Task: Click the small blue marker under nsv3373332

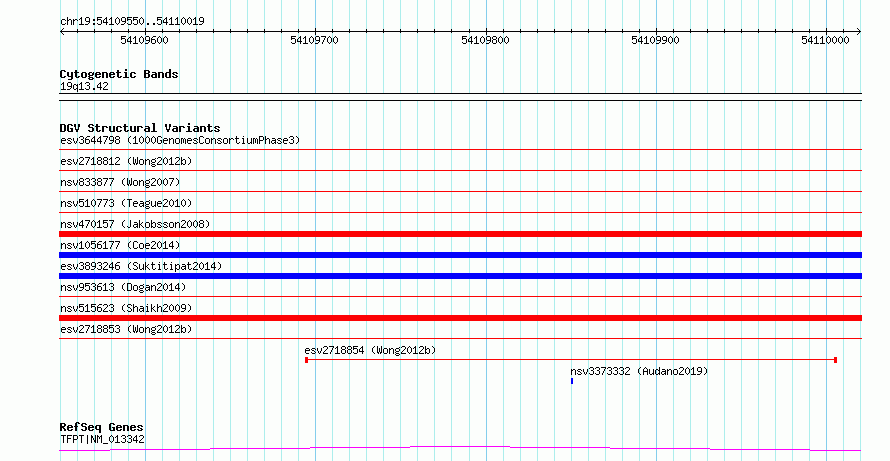Action: (x=572, y=381)
